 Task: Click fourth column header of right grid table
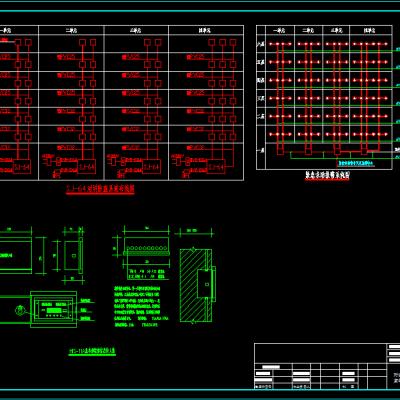369,30
